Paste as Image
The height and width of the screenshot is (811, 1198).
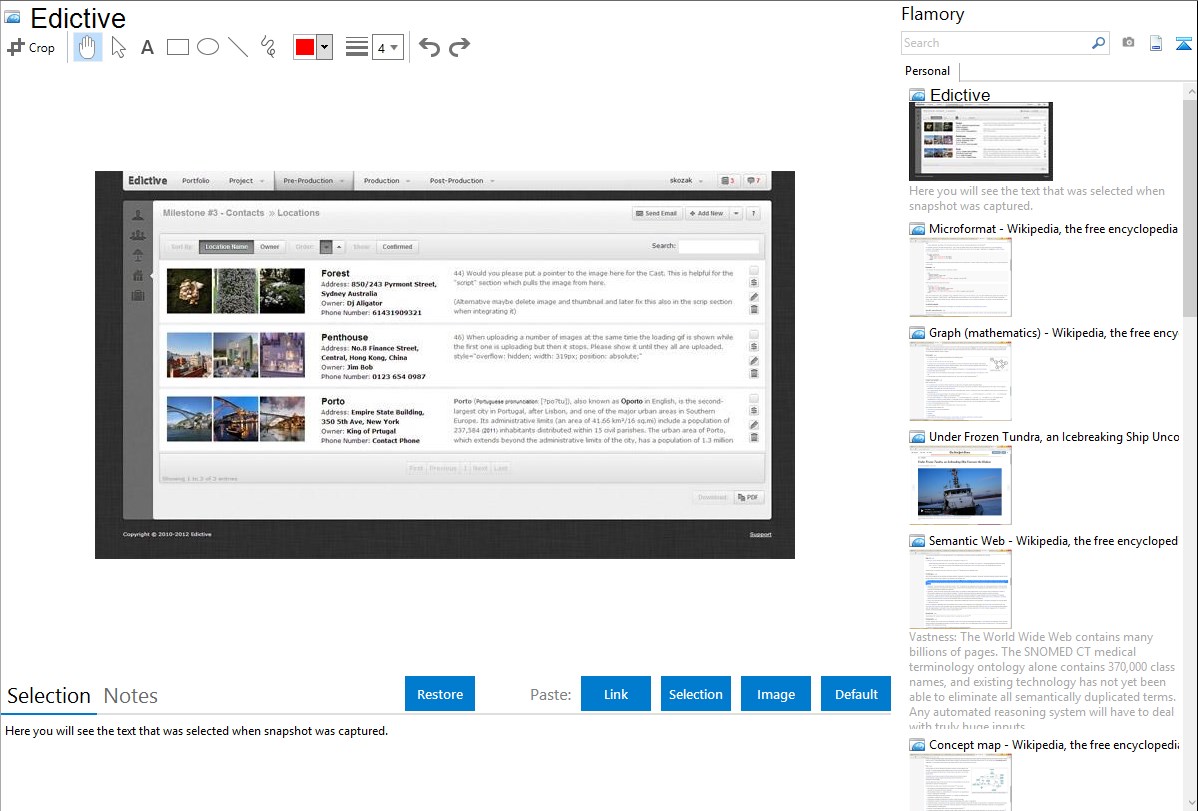pyautogui.click(x=775, y=693)
